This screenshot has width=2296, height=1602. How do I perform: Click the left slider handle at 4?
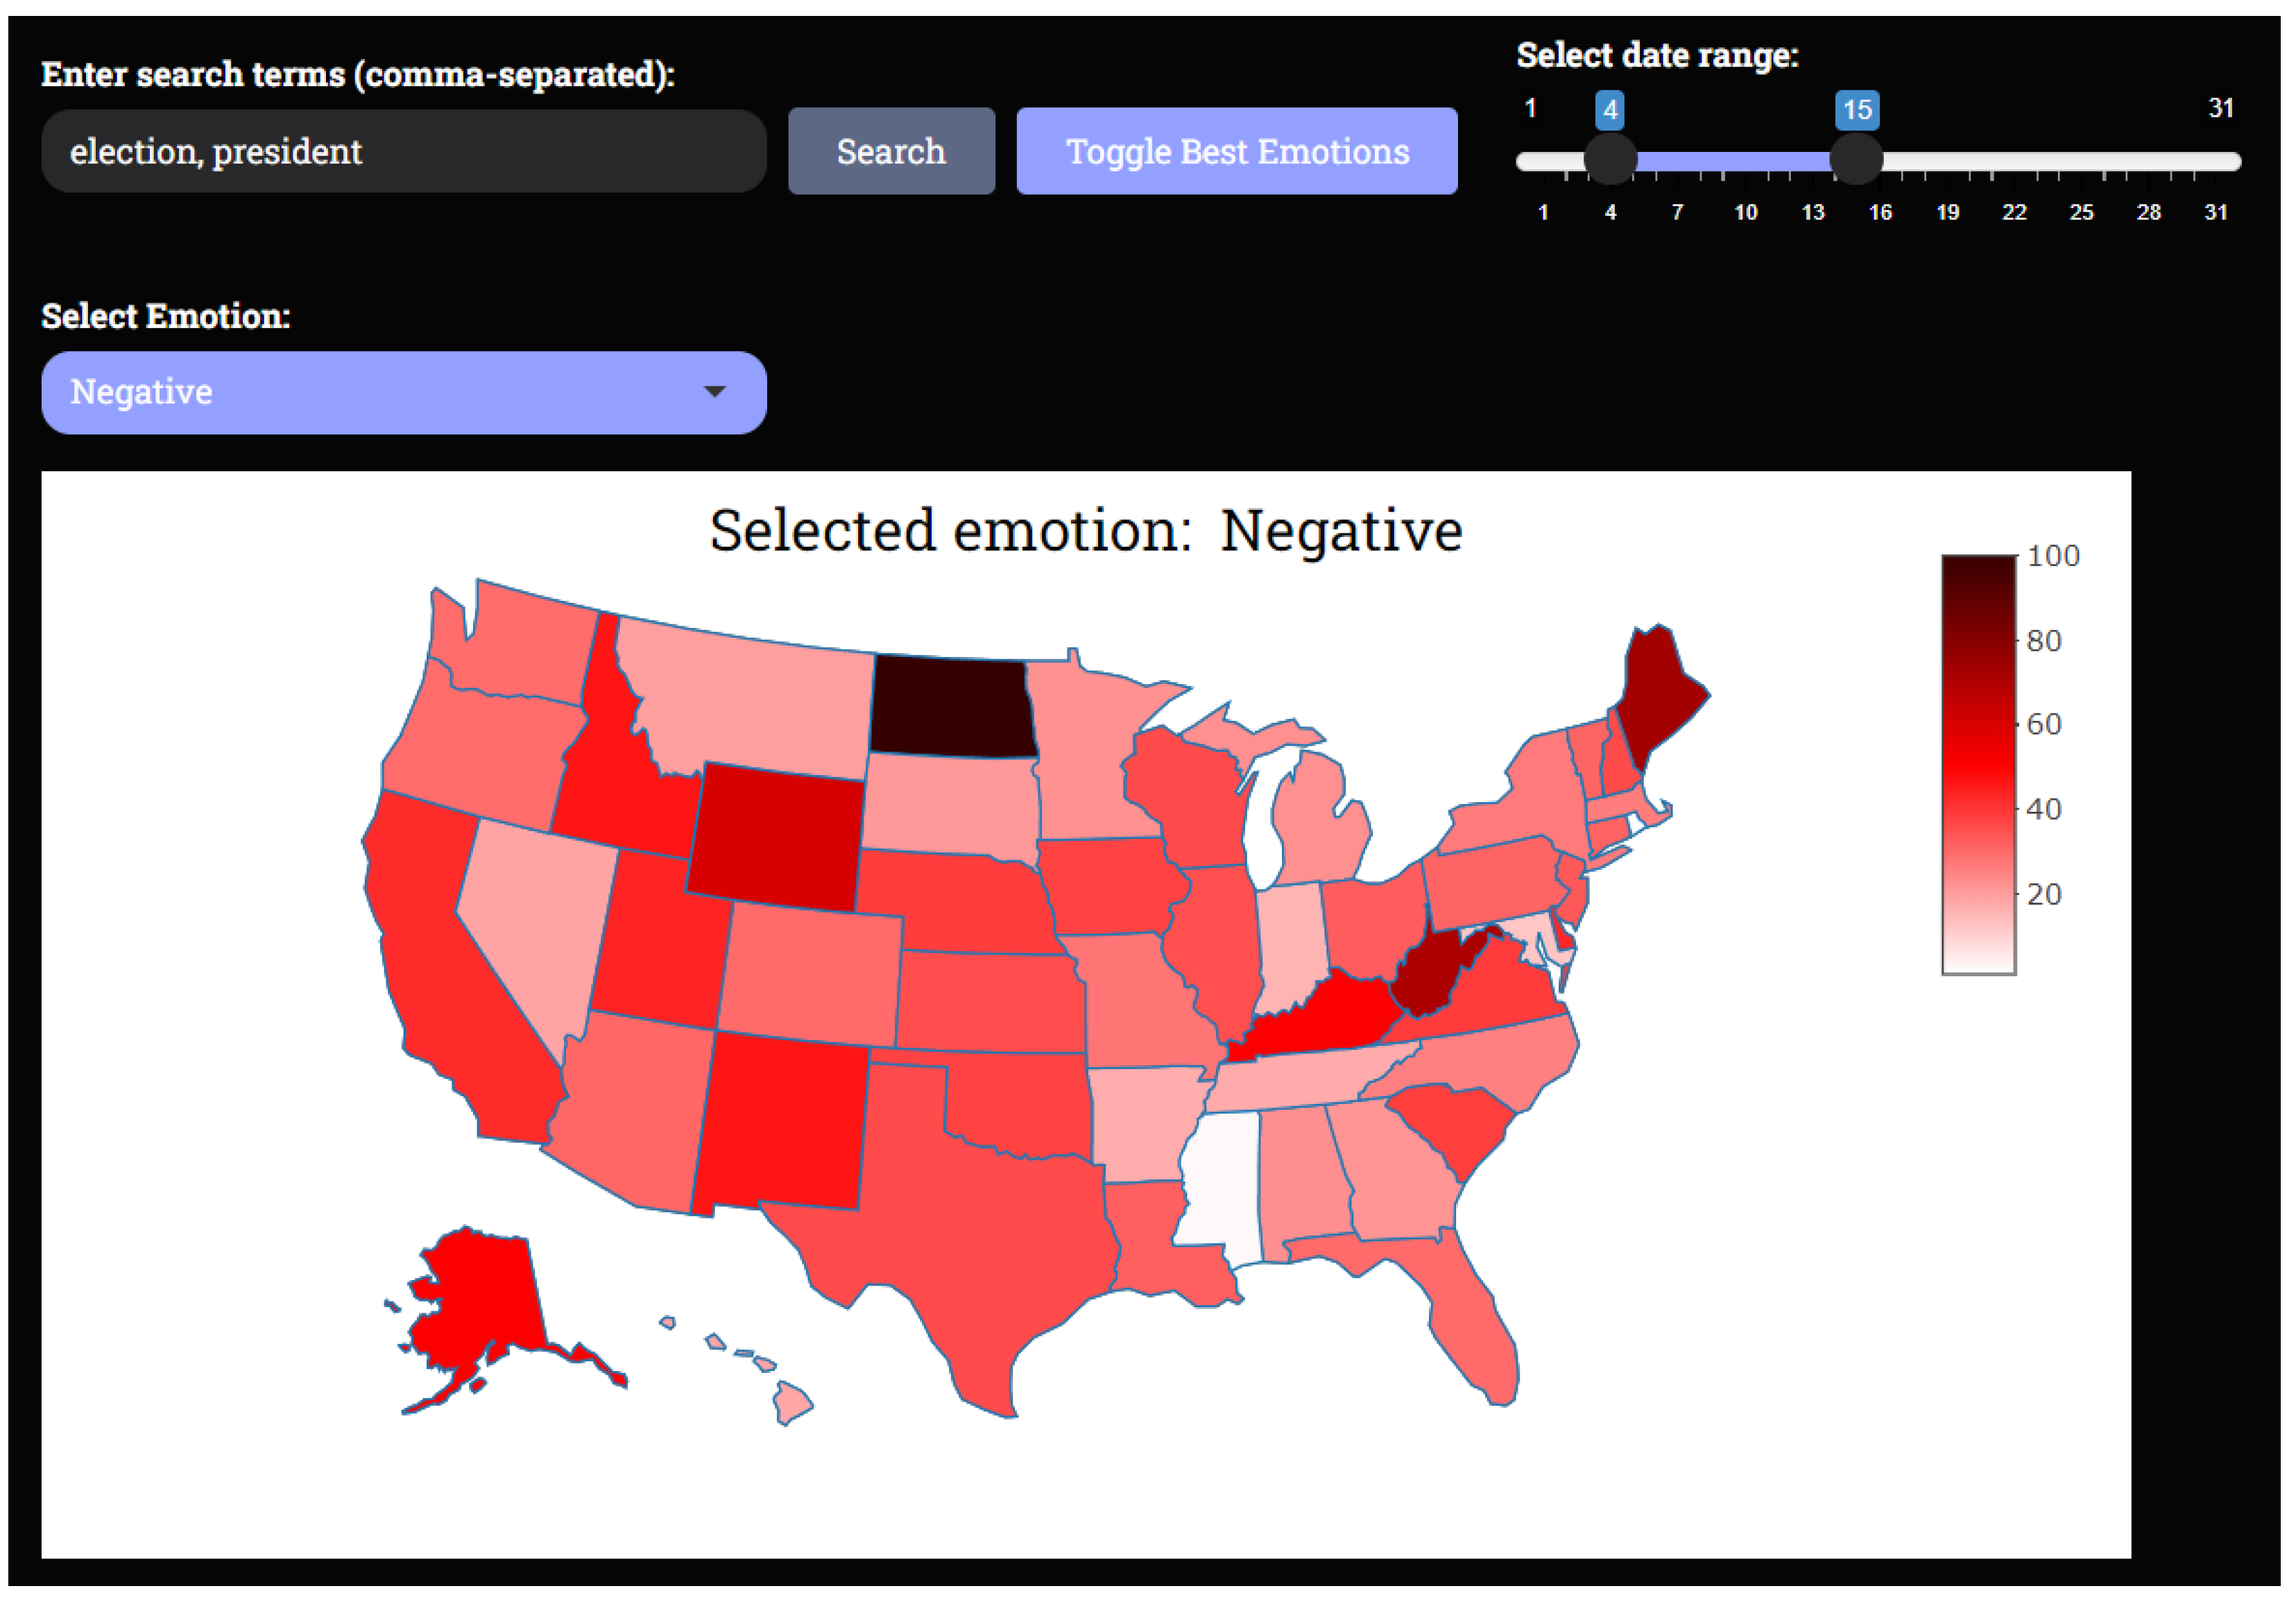click(1610, 160)
